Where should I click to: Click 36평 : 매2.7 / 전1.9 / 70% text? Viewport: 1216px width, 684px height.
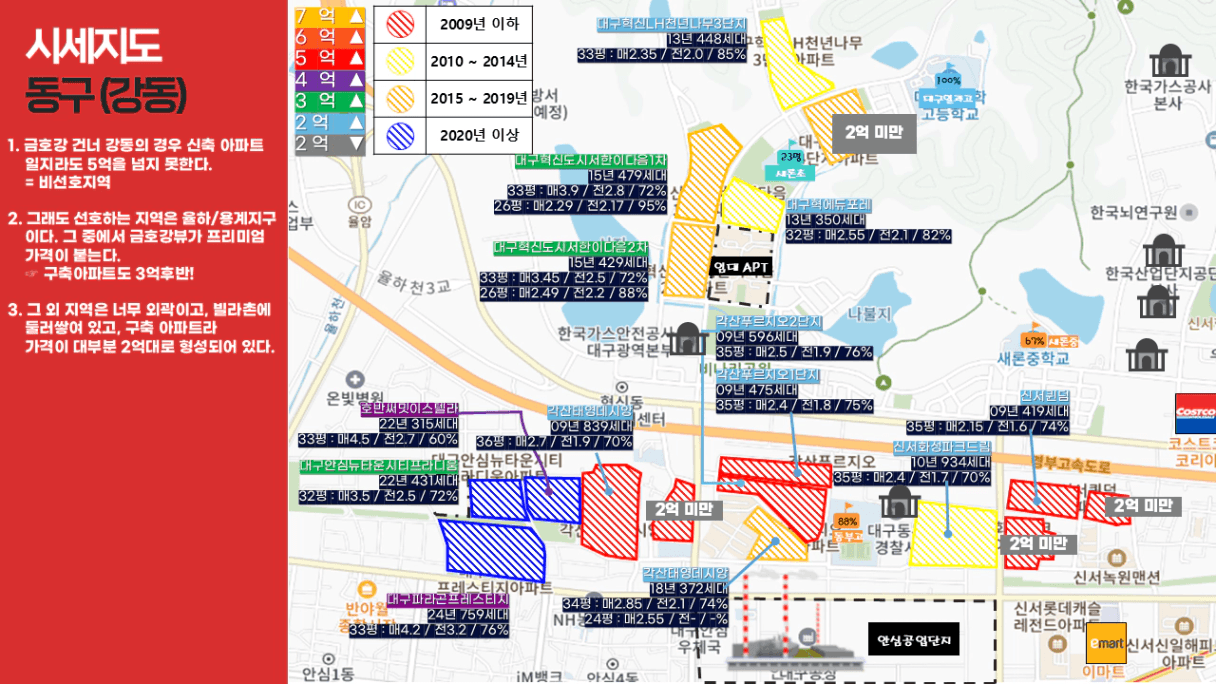click(x=554, y=441)
